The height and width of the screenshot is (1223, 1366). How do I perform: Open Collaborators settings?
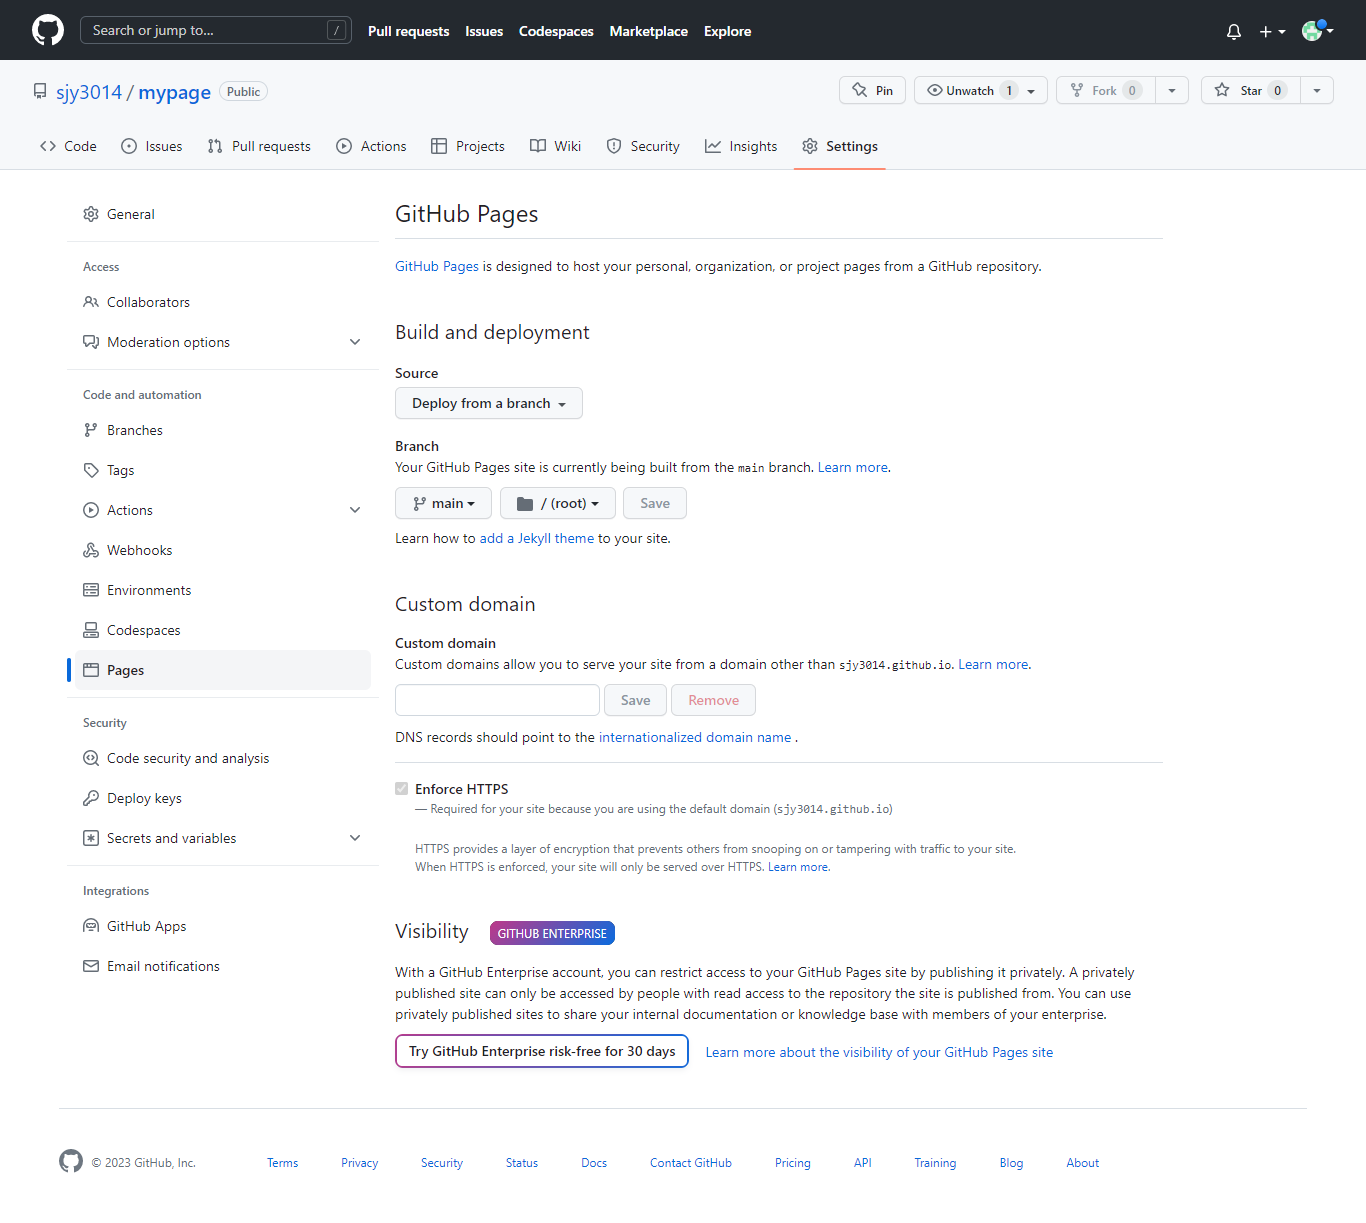[223, 302]
